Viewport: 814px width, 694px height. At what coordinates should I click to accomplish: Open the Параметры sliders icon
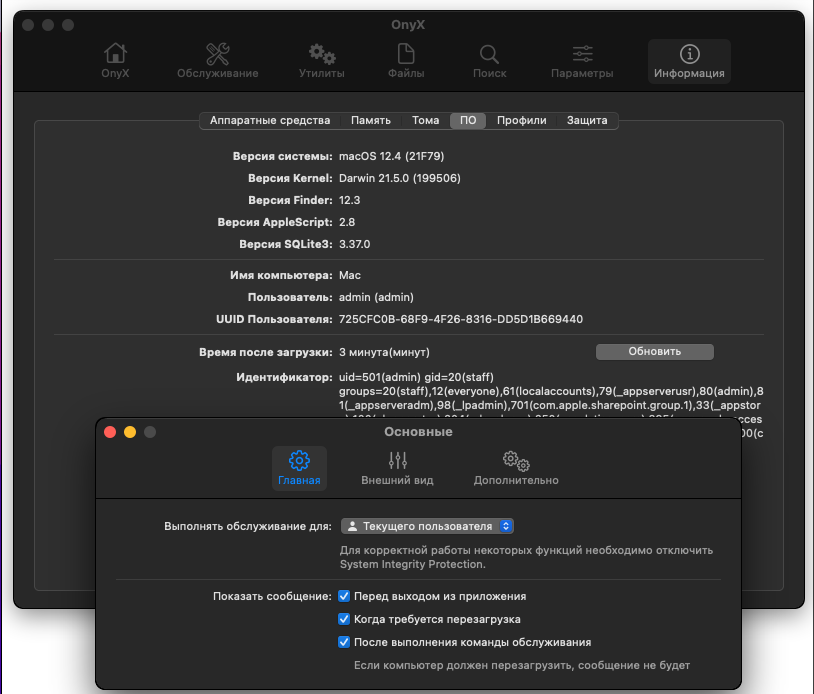(x=582, y=61)
